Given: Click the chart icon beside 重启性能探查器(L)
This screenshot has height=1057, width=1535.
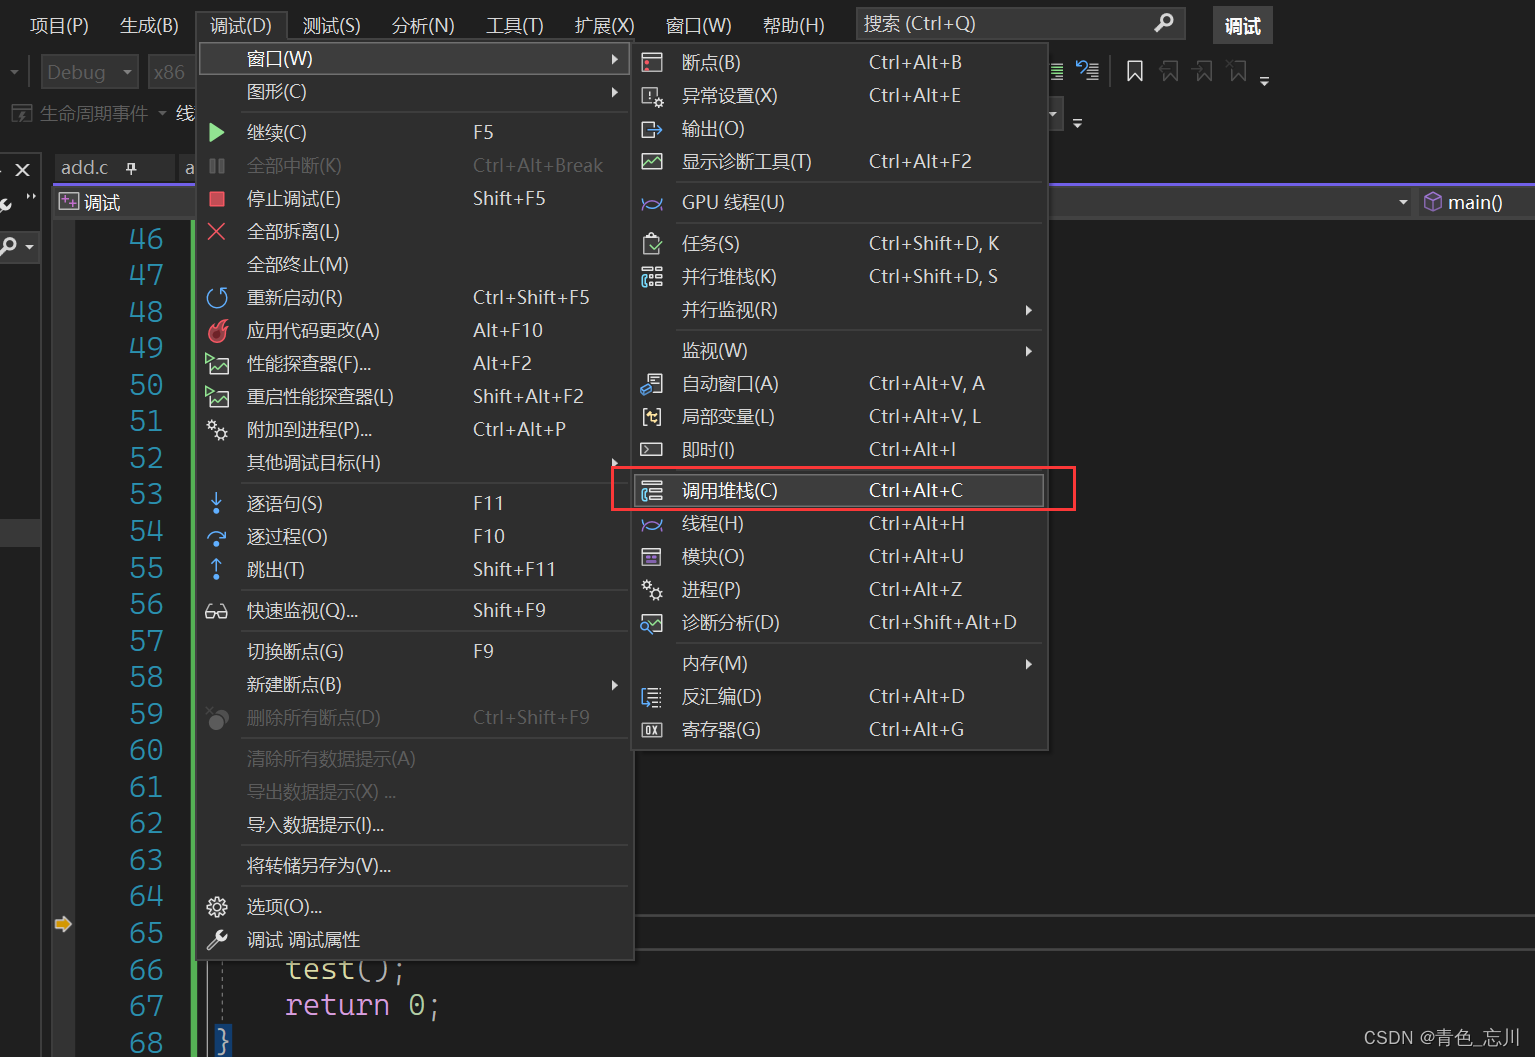Looking at the screenshot, I should pos(217,396).
